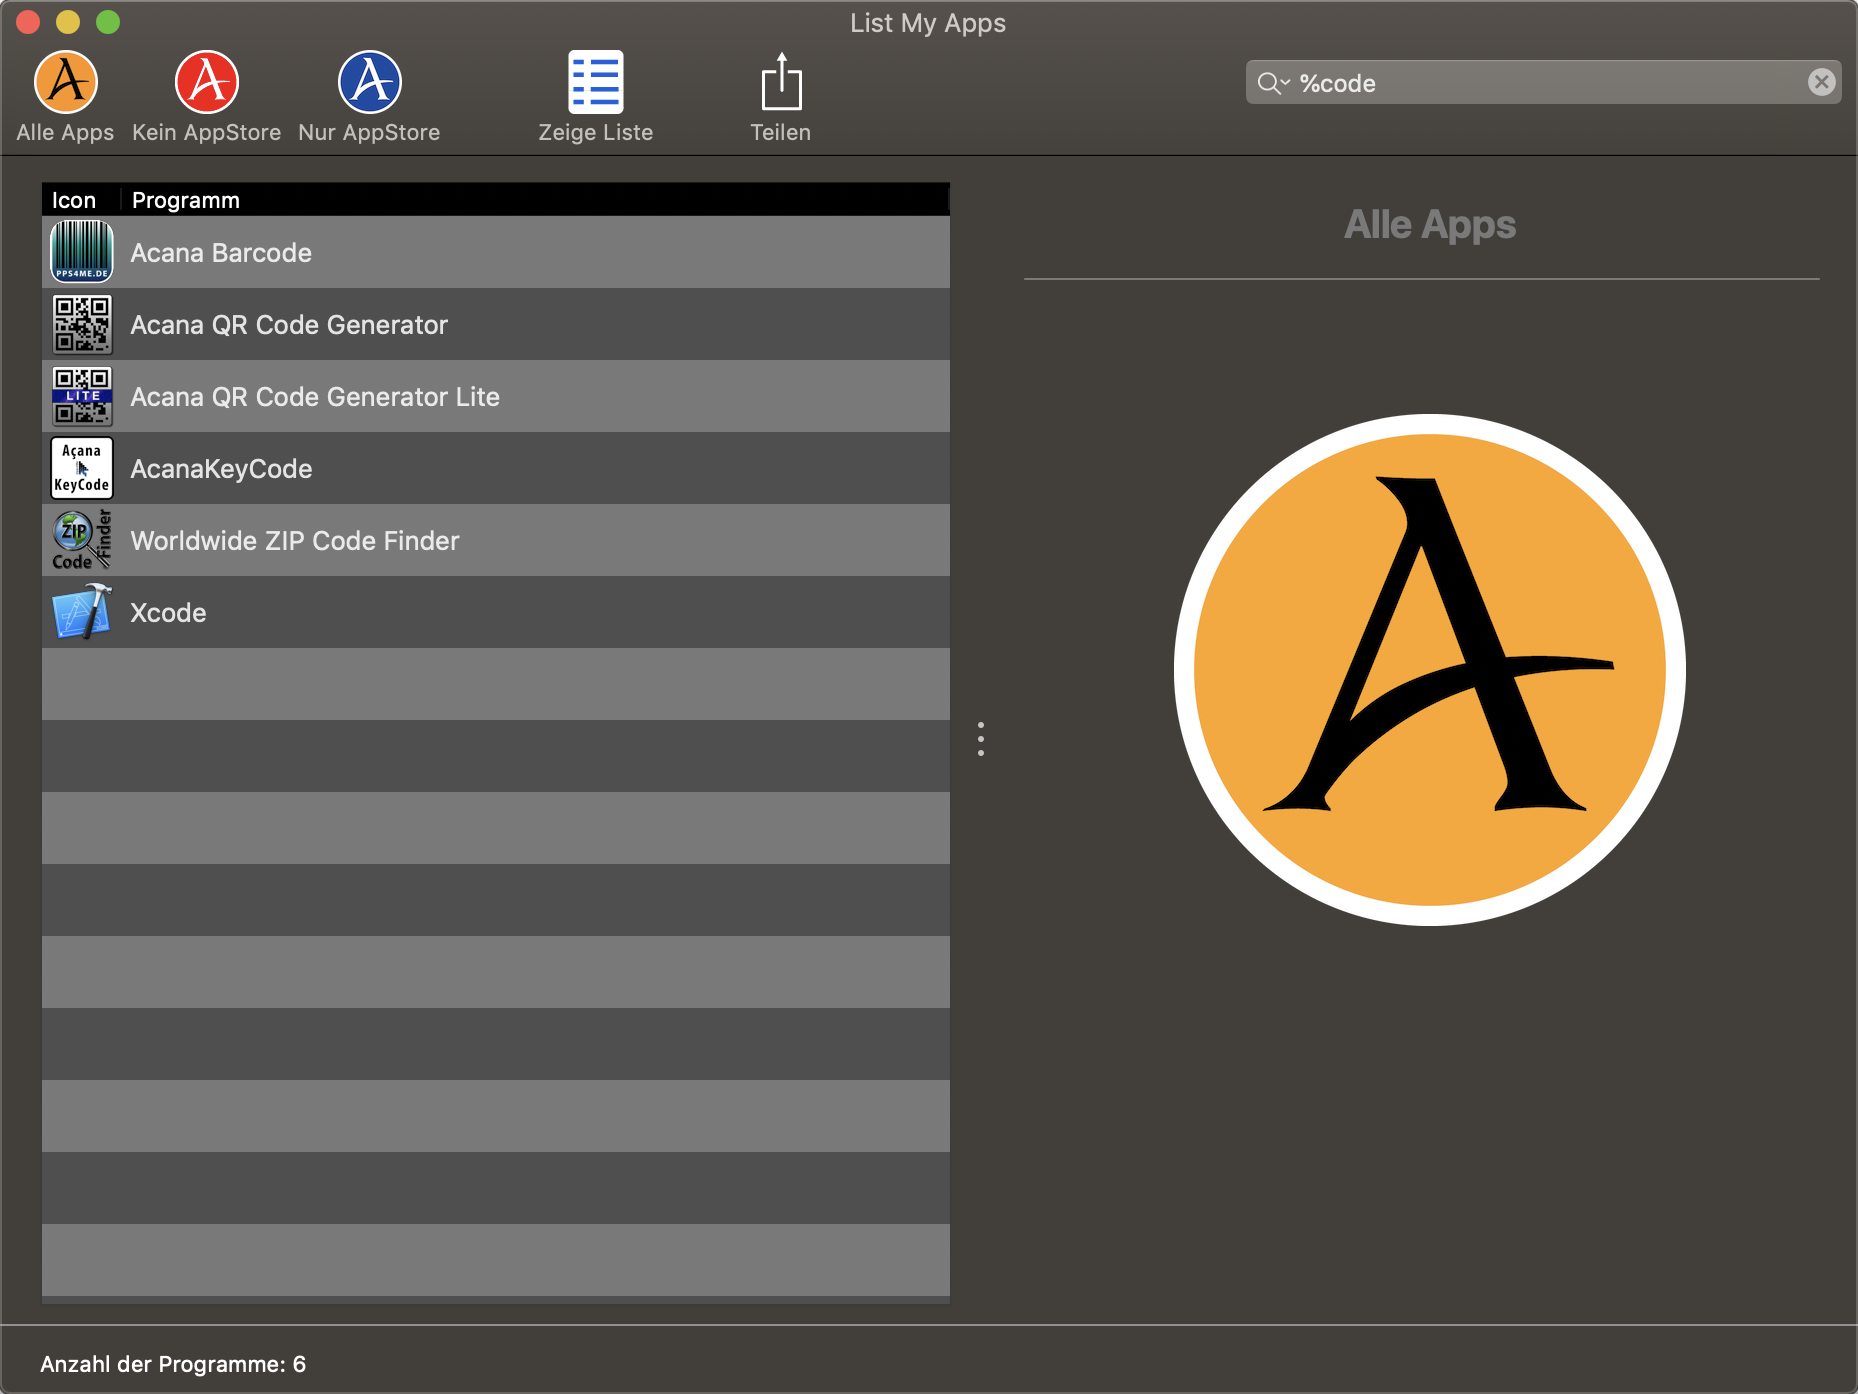Image resolution: width=1858 pixels, height=1394 pixels.
Task: Open the Zeige Liste view
Action: click(596, 97)
